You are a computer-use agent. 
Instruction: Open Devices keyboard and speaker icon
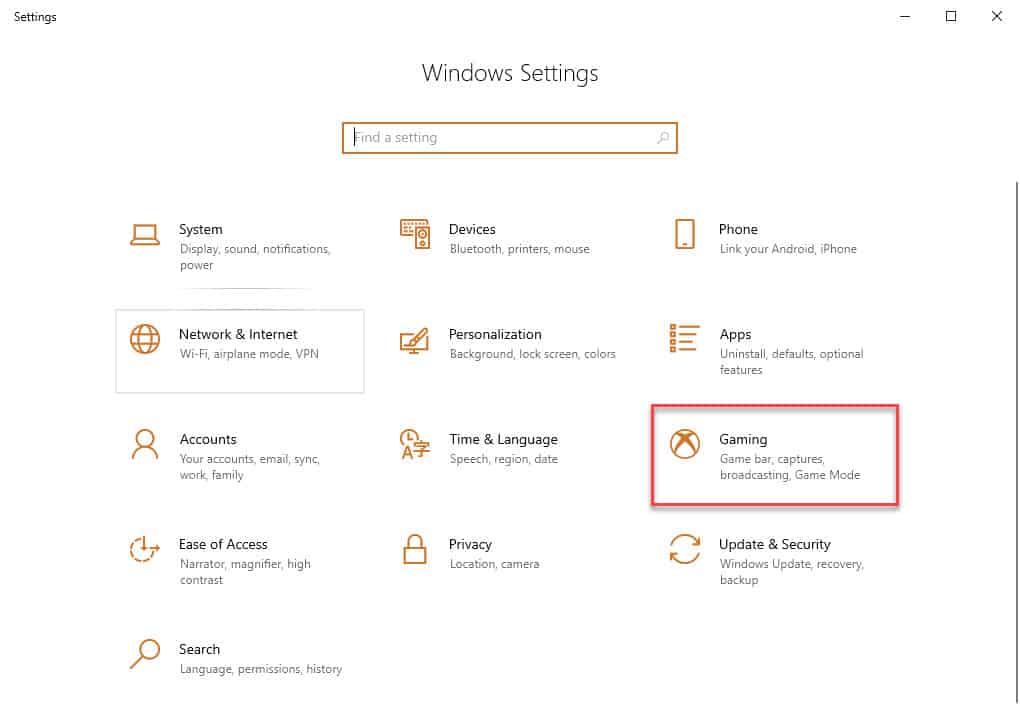tap(415, 234)
